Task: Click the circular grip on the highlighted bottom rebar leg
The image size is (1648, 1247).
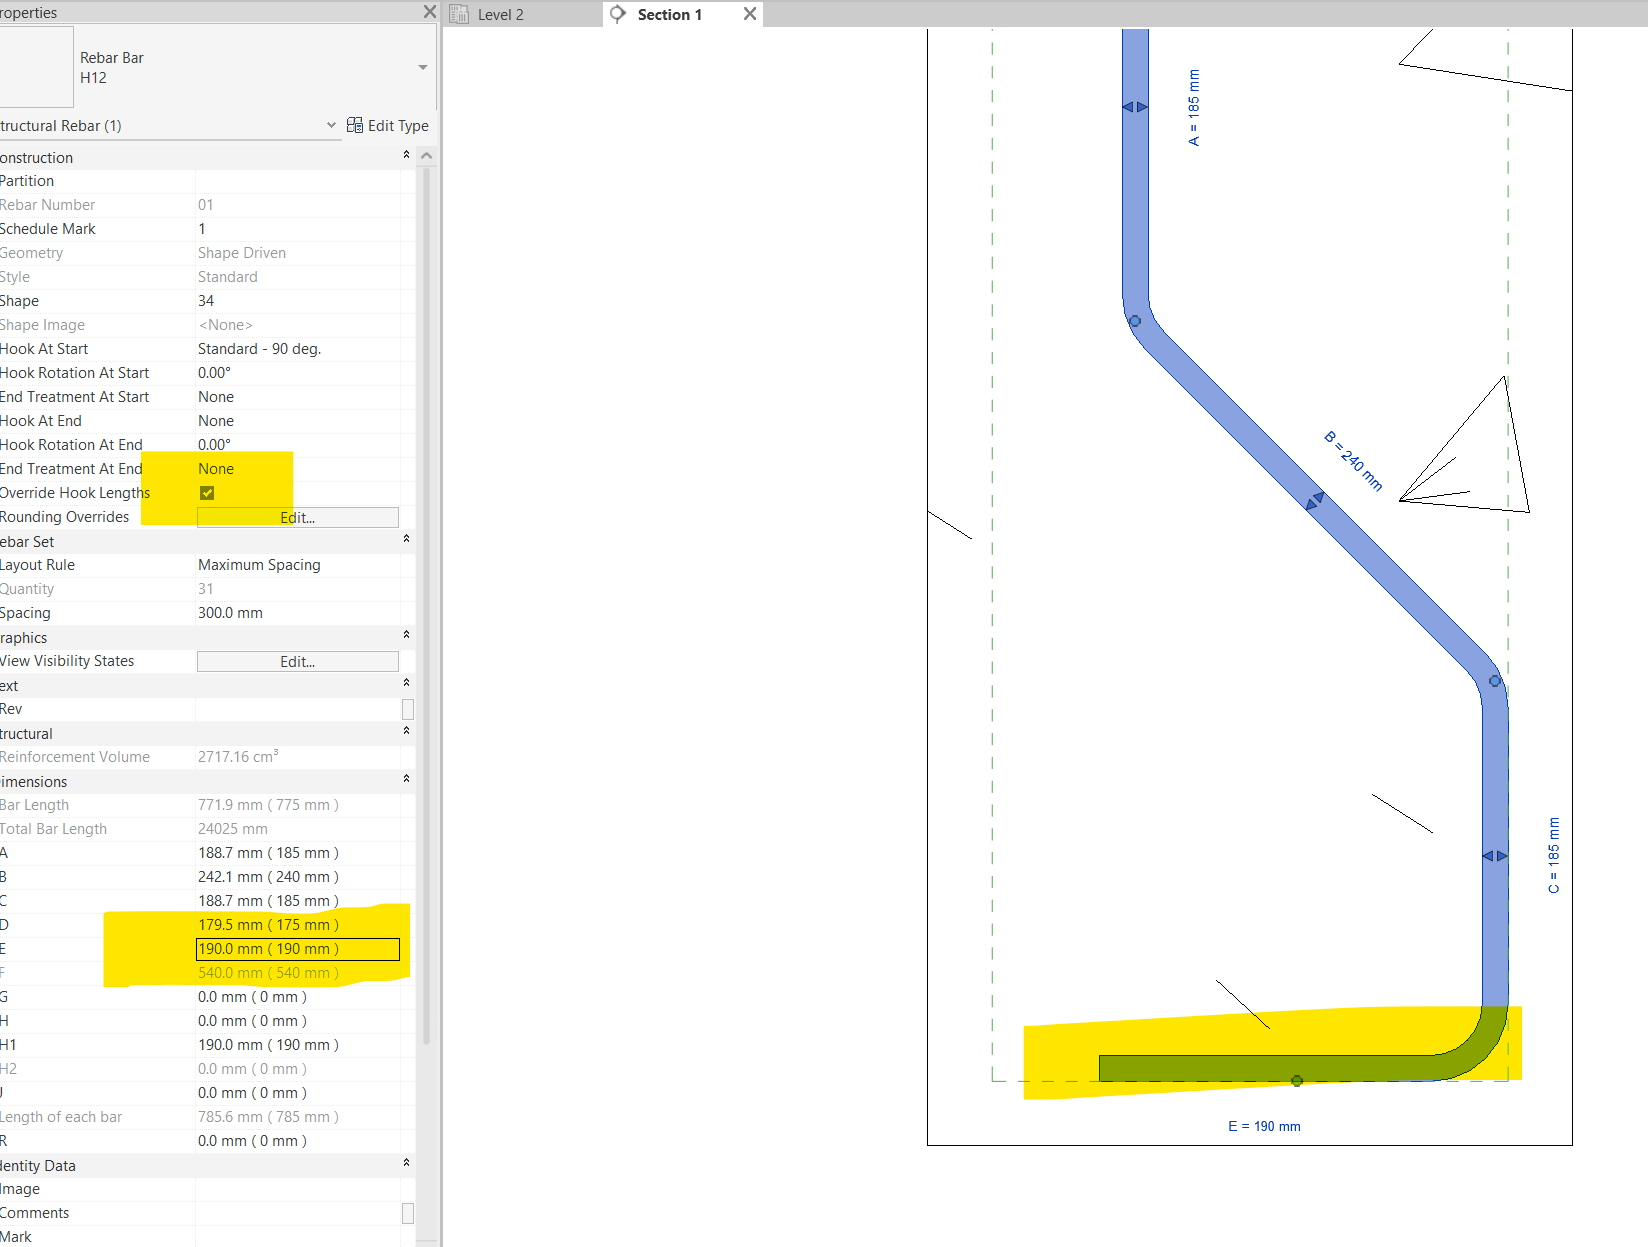Action: coord(1297,1080)
